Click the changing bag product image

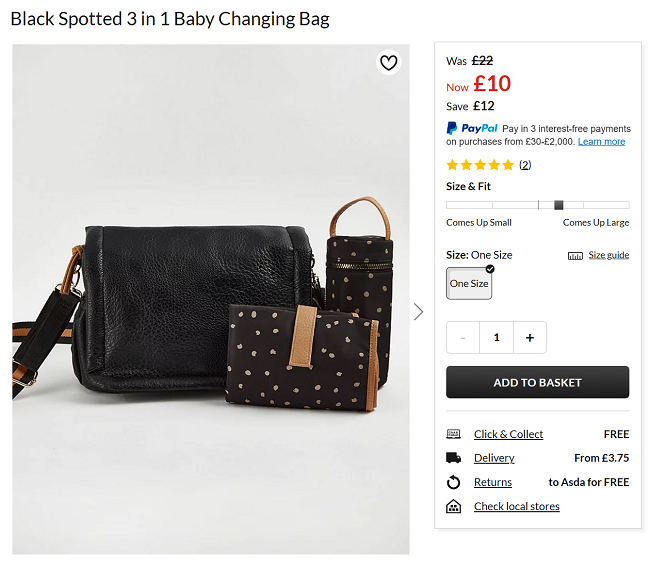[x=211, y=300]
